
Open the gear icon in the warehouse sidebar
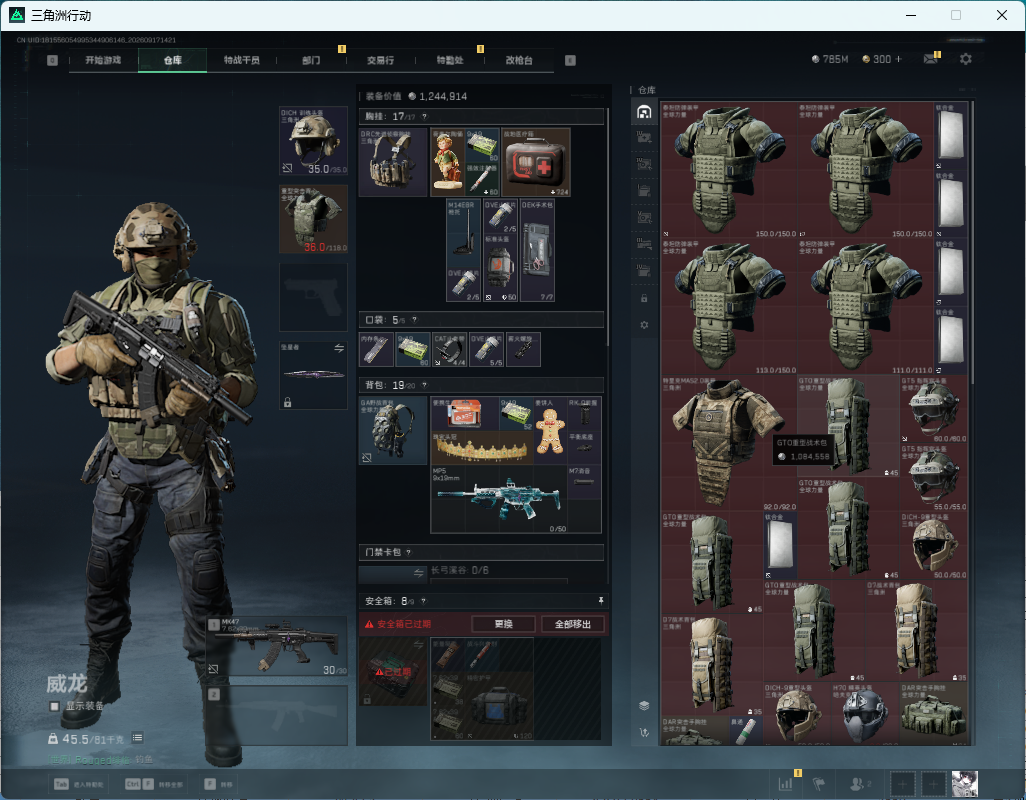644,325
